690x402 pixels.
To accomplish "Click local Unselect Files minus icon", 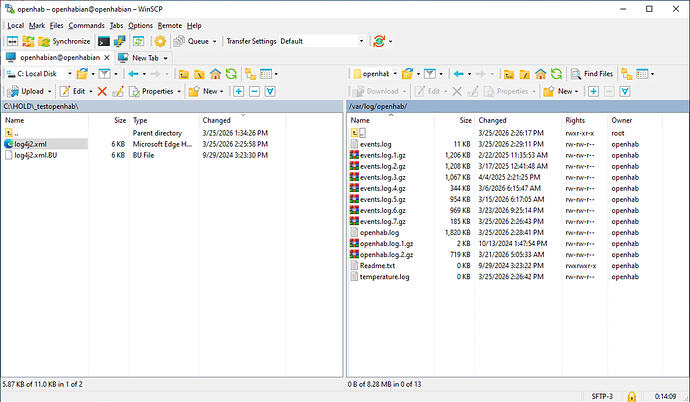I will (254, 91).
